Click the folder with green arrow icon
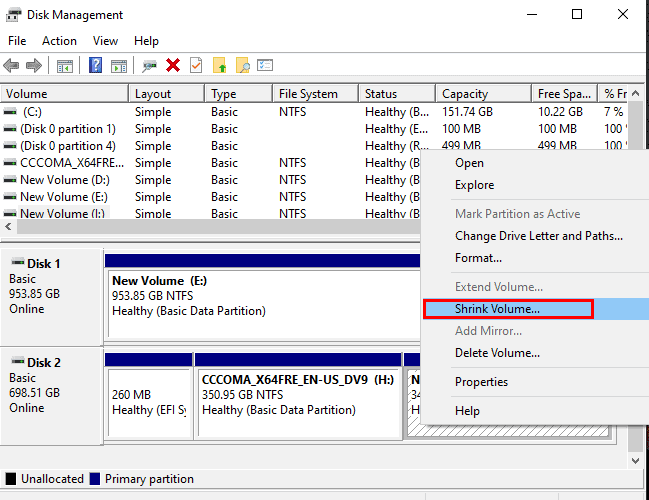This screenshot has width=649, height=500. point(219,65)
